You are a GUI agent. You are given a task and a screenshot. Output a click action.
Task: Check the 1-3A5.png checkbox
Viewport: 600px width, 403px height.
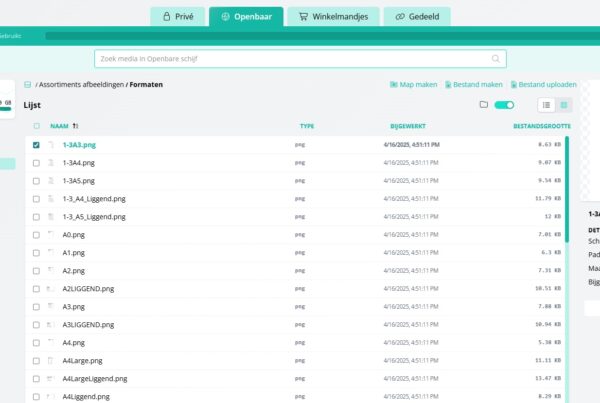coord(36,181)
